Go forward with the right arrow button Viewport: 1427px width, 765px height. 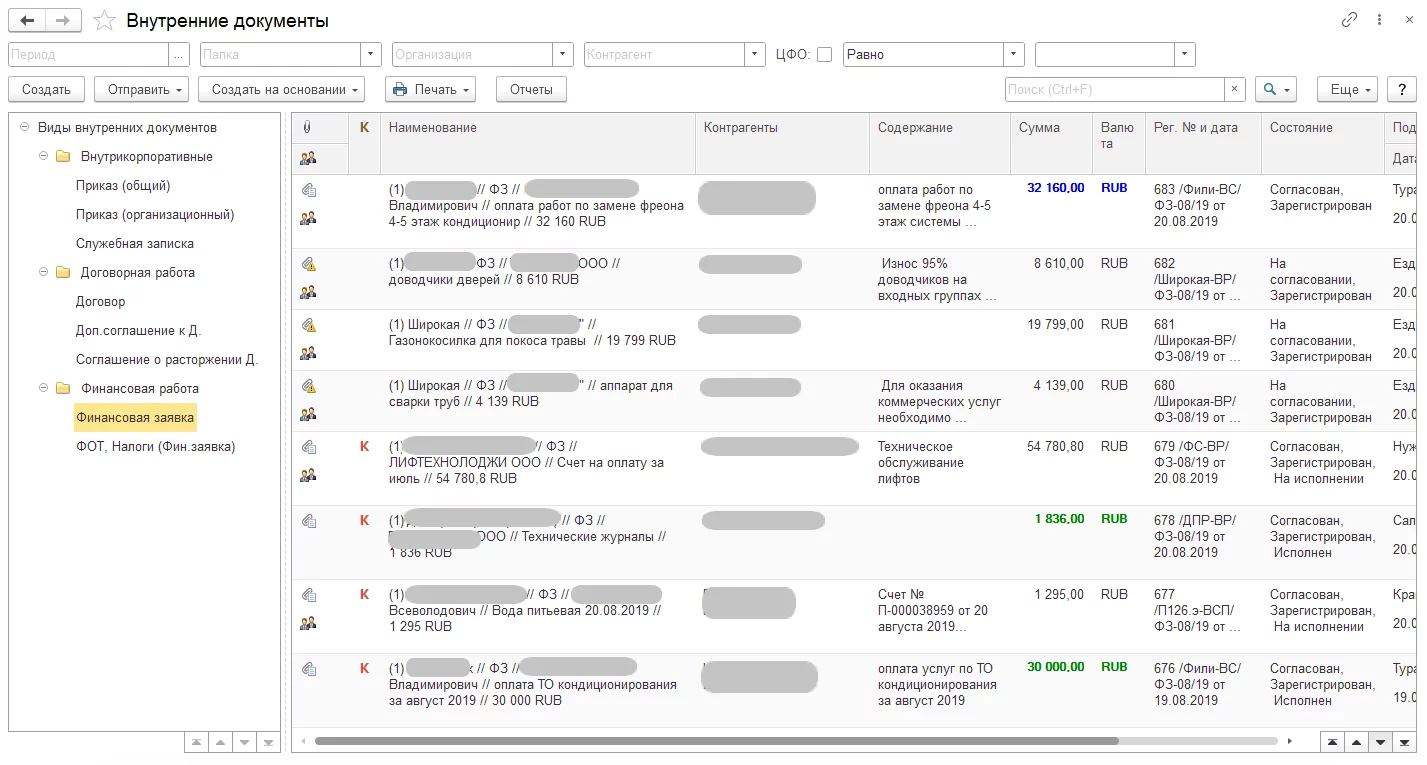point(63,20)
